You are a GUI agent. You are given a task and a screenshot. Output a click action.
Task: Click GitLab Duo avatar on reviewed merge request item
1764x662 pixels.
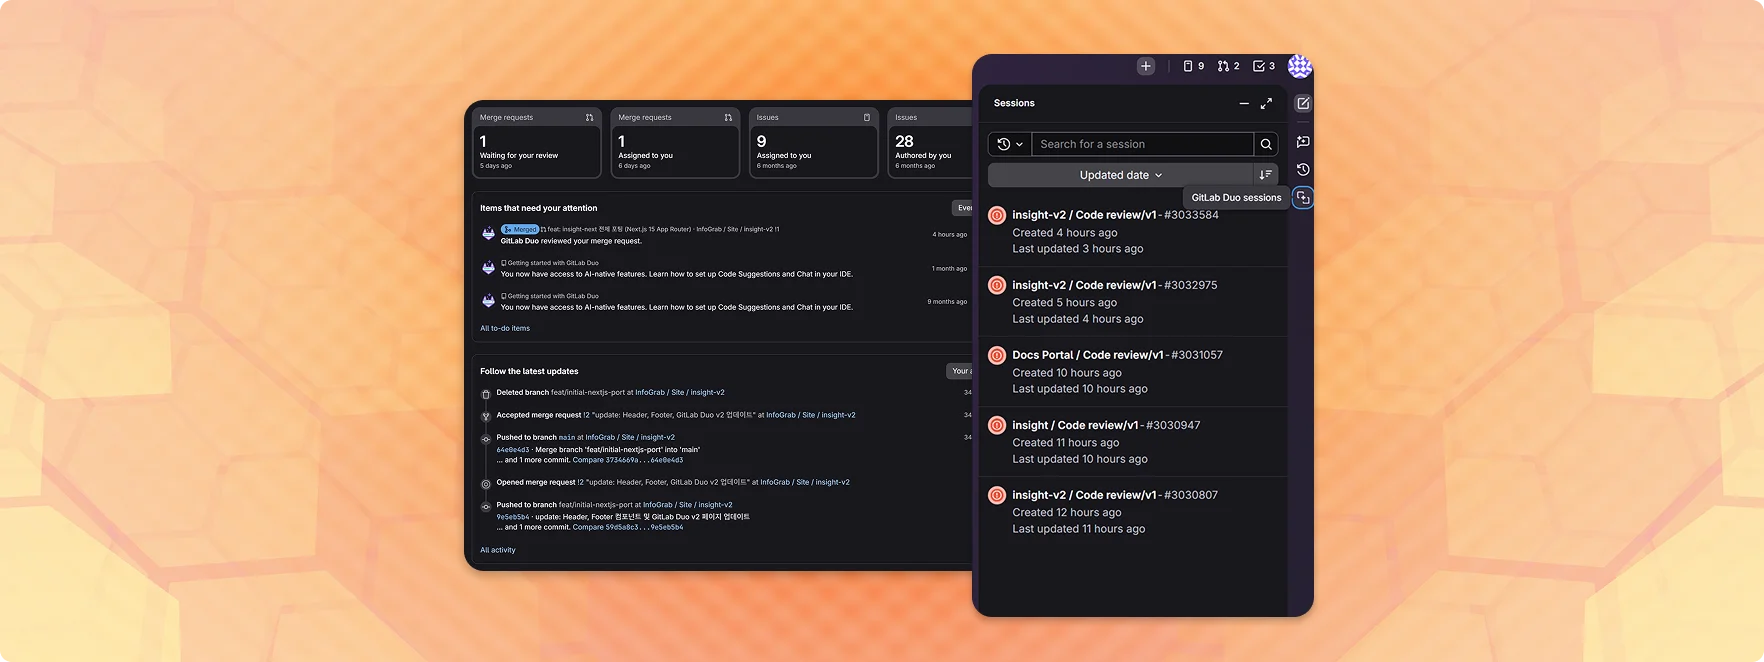[x=488, y=234]
